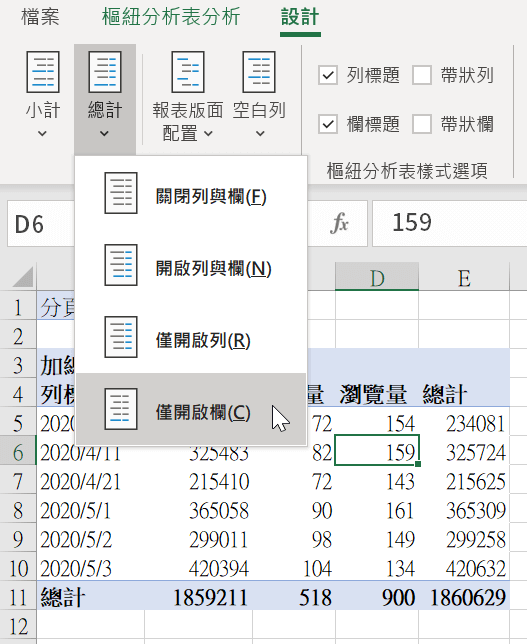Click total cell 518

tap(294, 596)
